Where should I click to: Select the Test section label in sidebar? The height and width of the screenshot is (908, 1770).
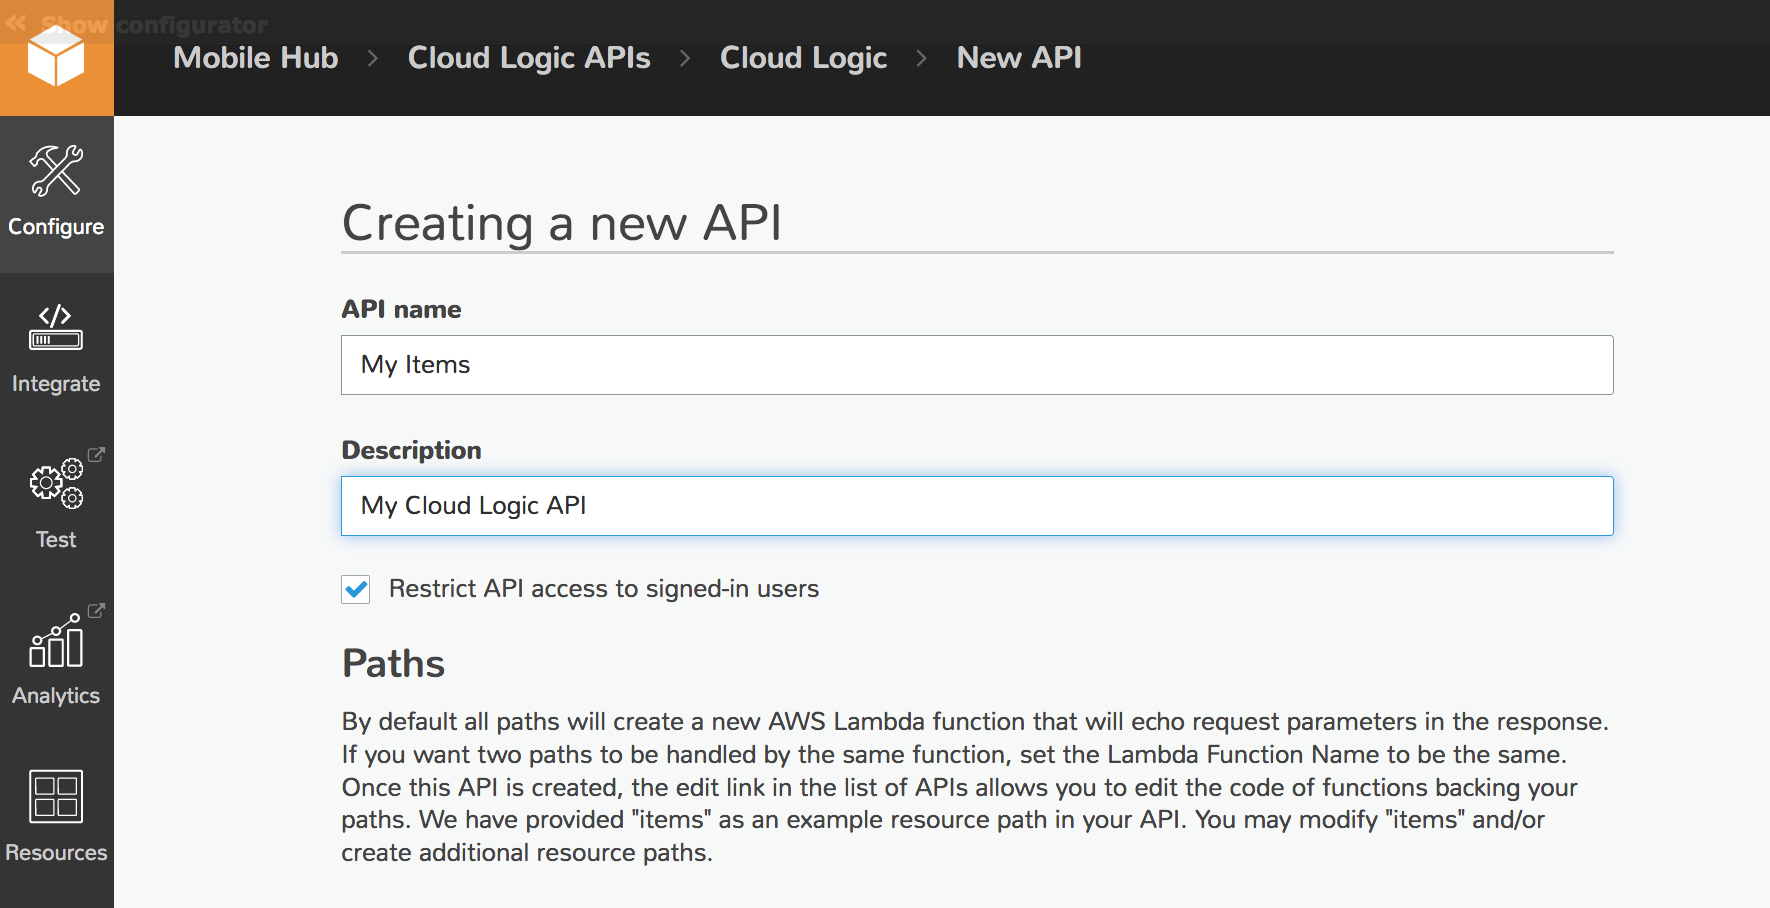56,539
